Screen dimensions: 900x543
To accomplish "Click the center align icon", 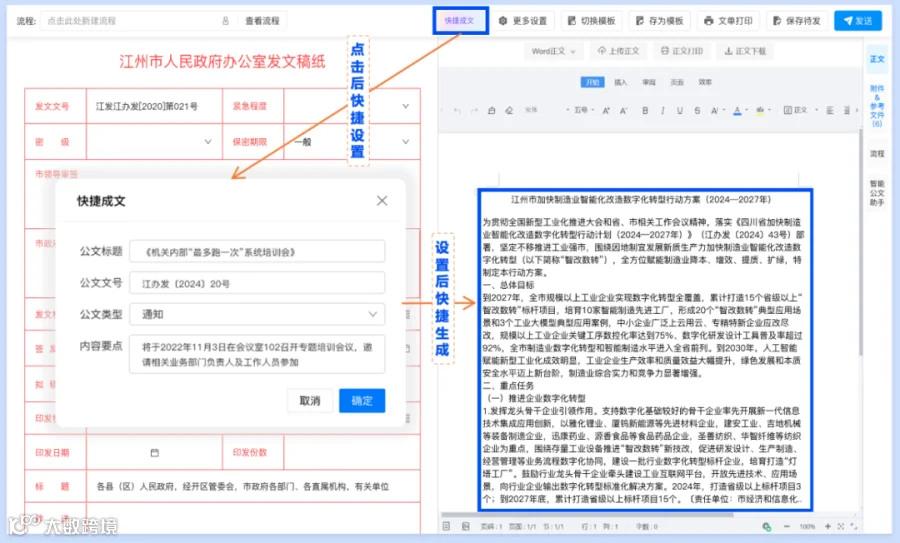I will pos(847,110).
